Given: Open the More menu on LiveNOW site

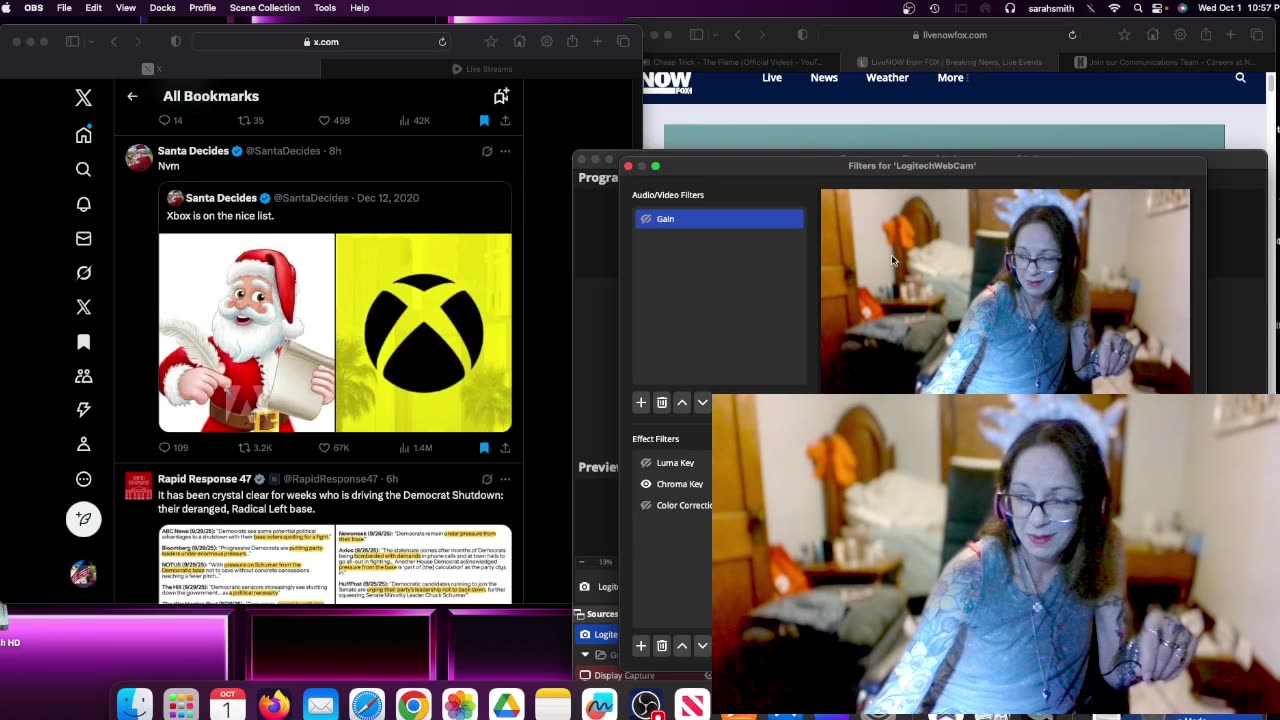Looking at the screenshot, I should [951, 78].
